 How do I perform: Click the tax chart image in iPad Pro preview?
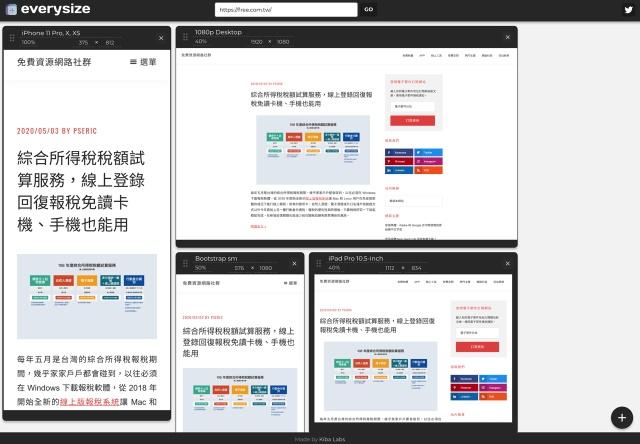tap(380, 376)
